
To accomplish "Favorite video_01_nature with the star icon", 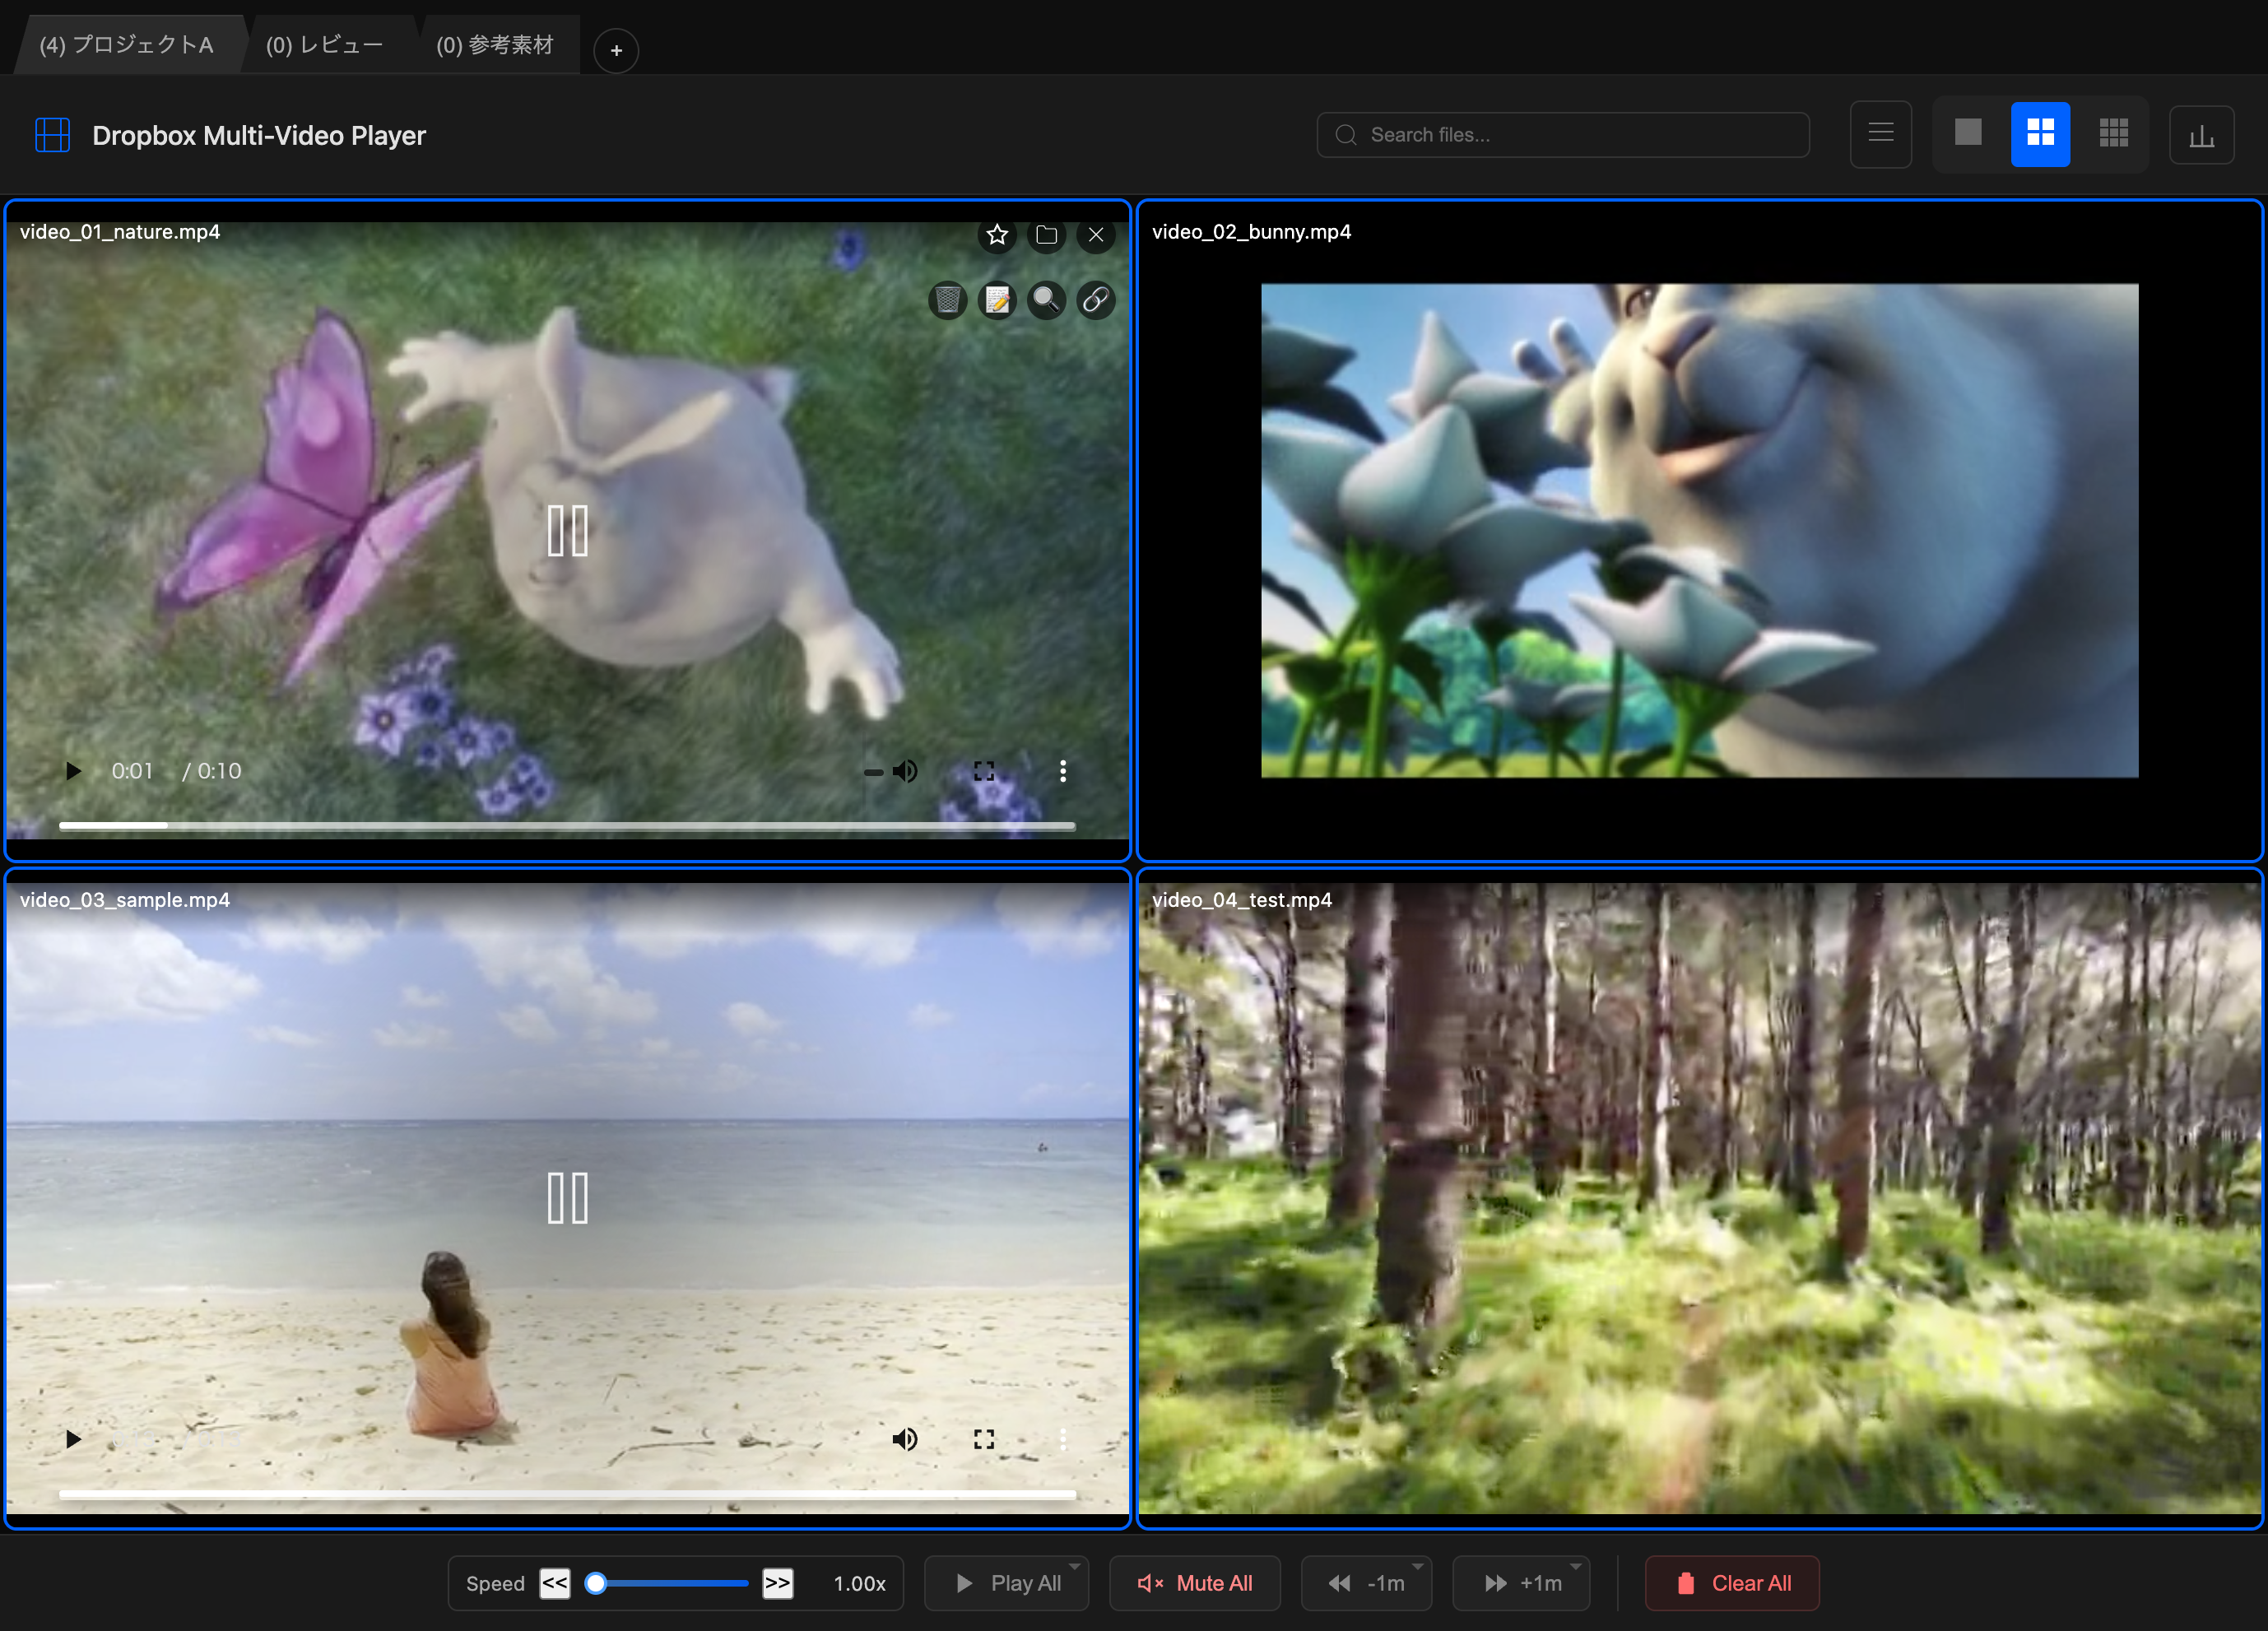I will tap(996, 235).
